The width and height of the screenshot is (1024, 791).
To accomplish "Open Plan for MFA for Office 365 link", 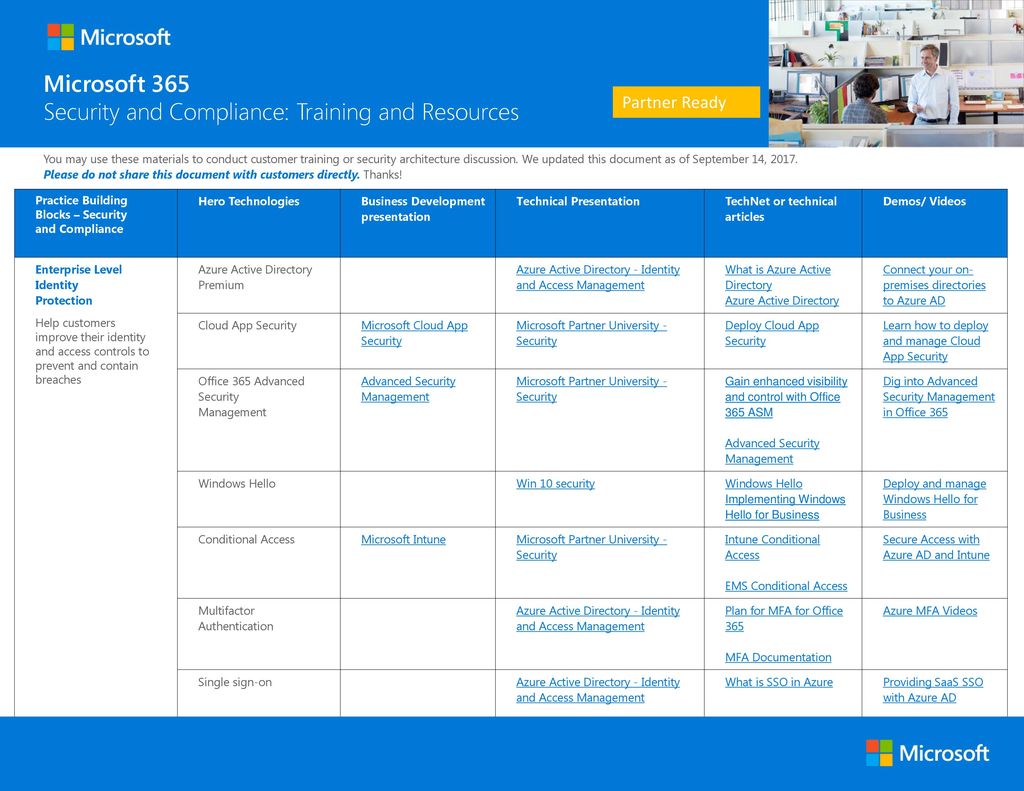I will point(784,619).
